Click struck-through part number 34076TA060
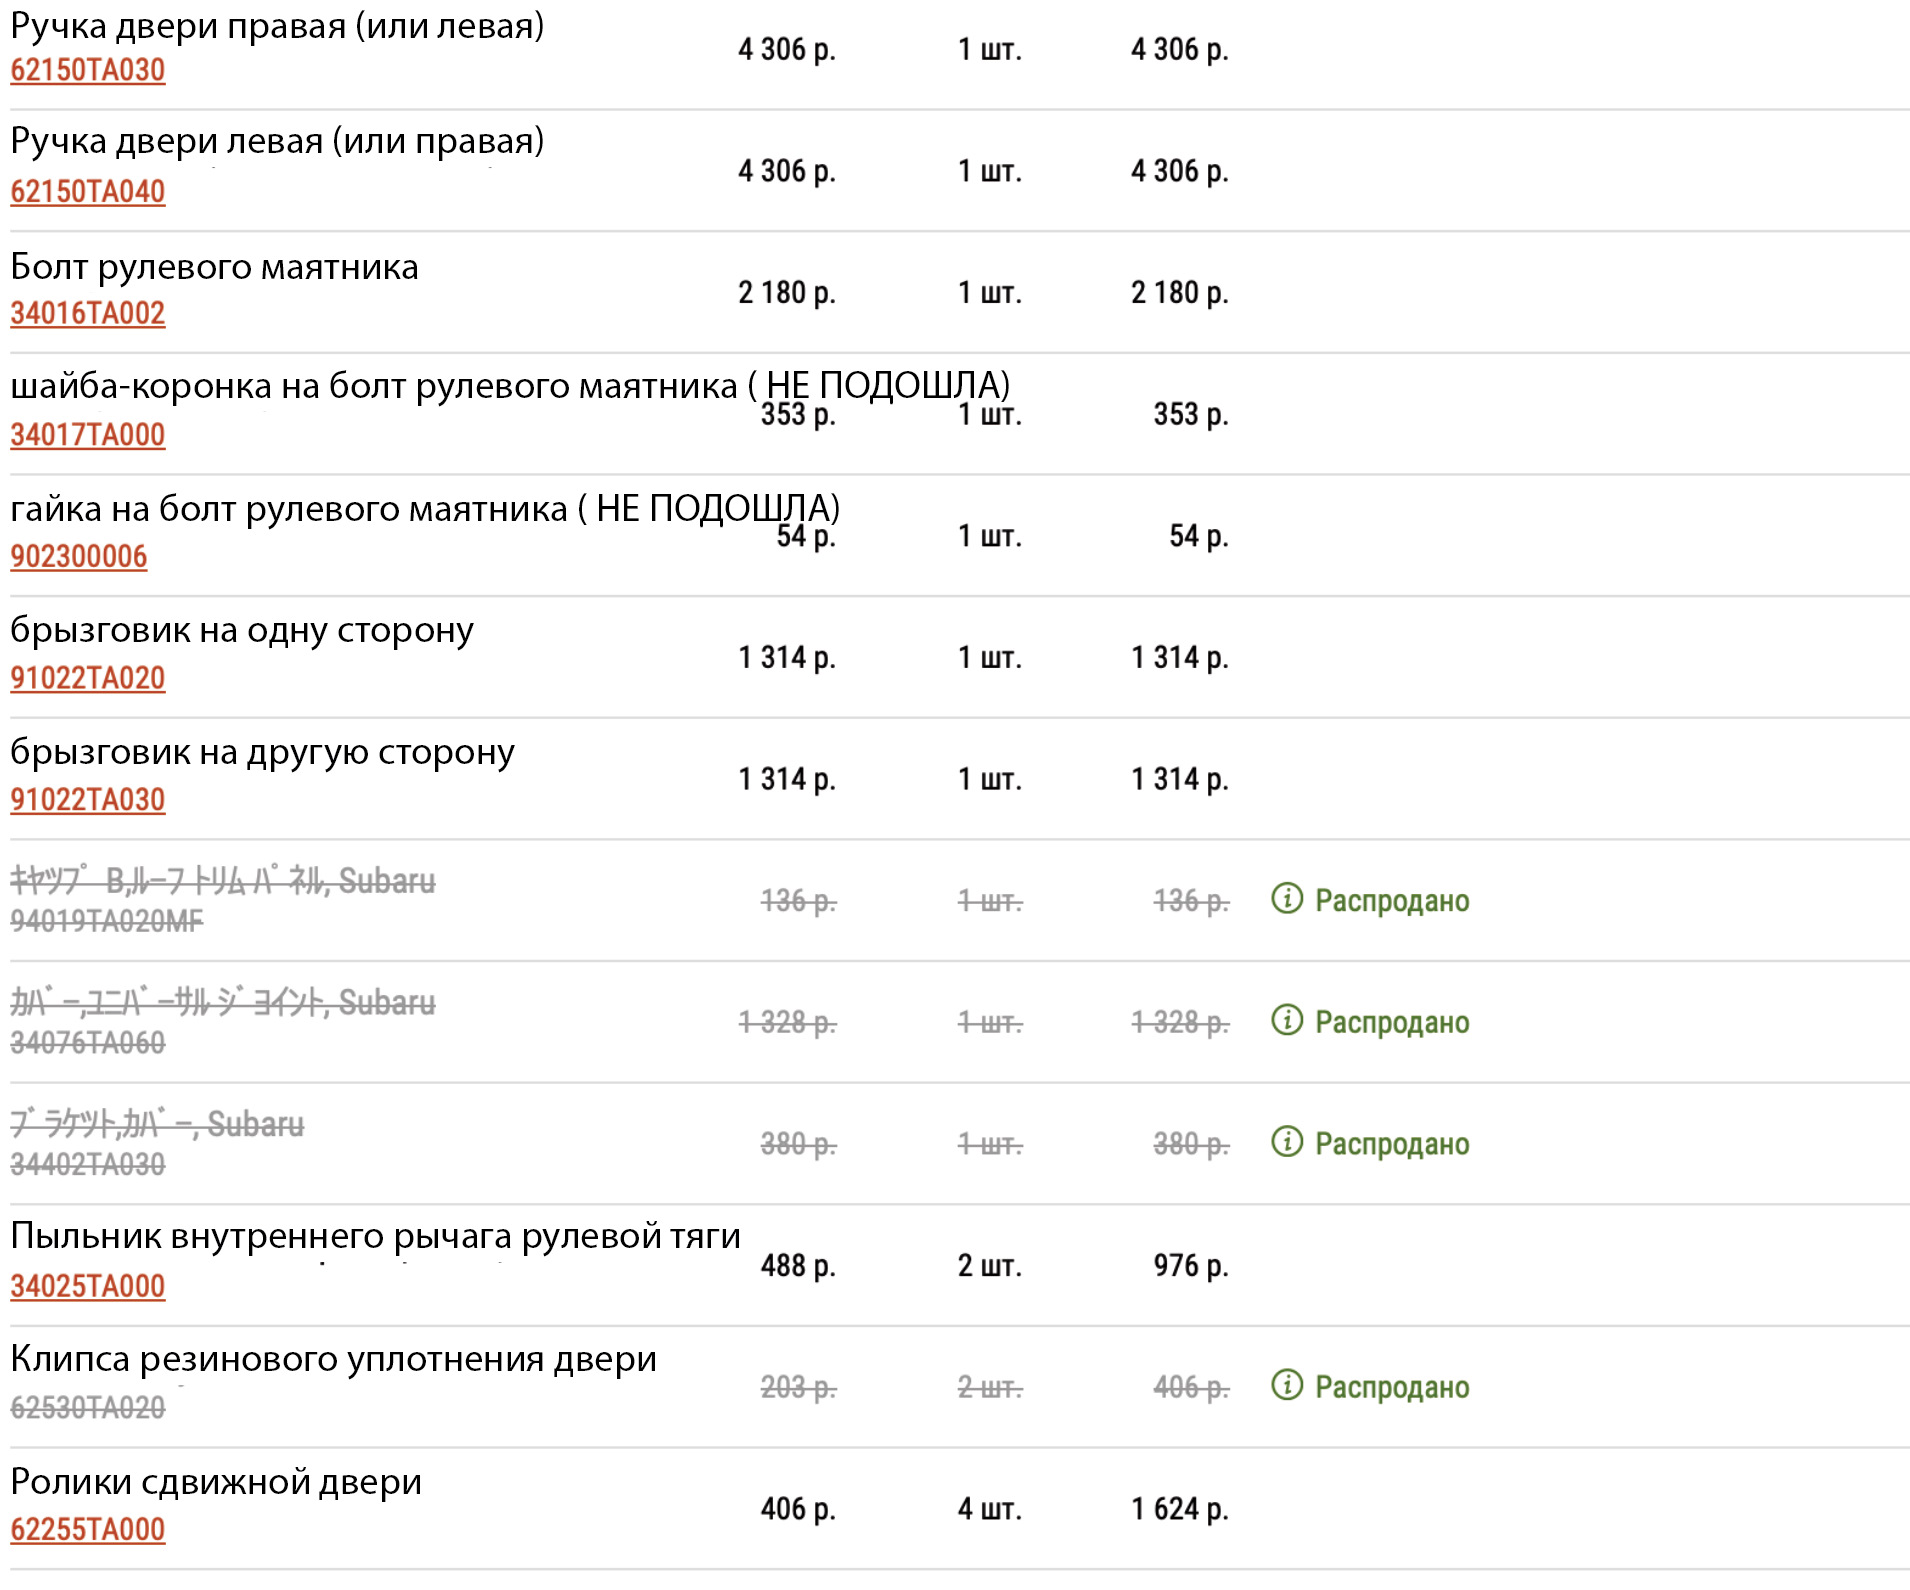The width and height of the screenshot is (1910, 1590). point(88,1044)
